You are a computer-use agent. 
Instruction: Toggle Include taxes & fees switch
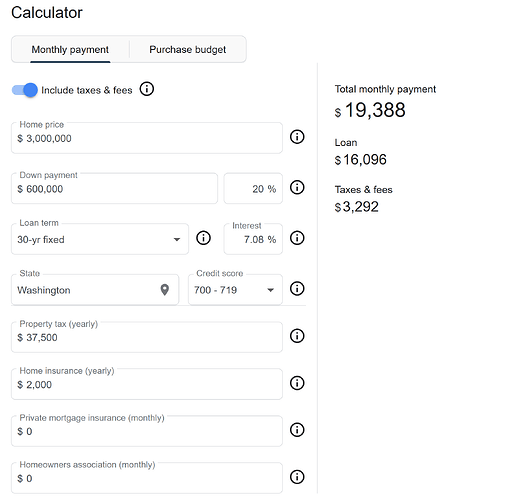pyautogui.click(x=25, y=90)
